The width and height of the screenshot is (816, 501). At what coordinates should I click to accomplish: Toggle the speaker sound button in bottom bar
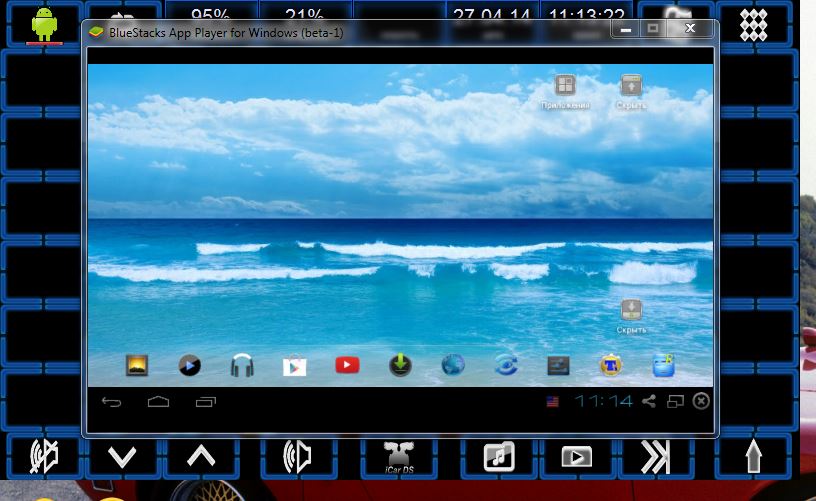(297, 457)
